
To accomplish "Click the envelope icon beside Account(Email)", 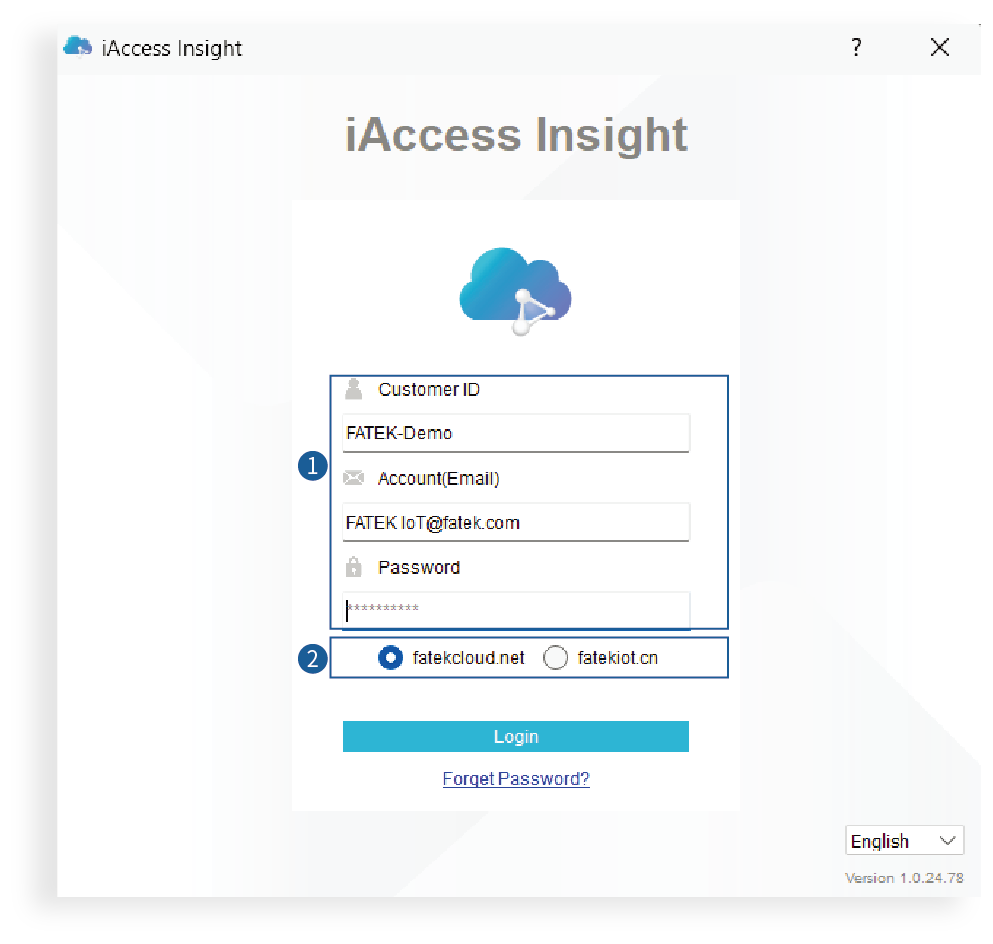I will tap(353, 479).
